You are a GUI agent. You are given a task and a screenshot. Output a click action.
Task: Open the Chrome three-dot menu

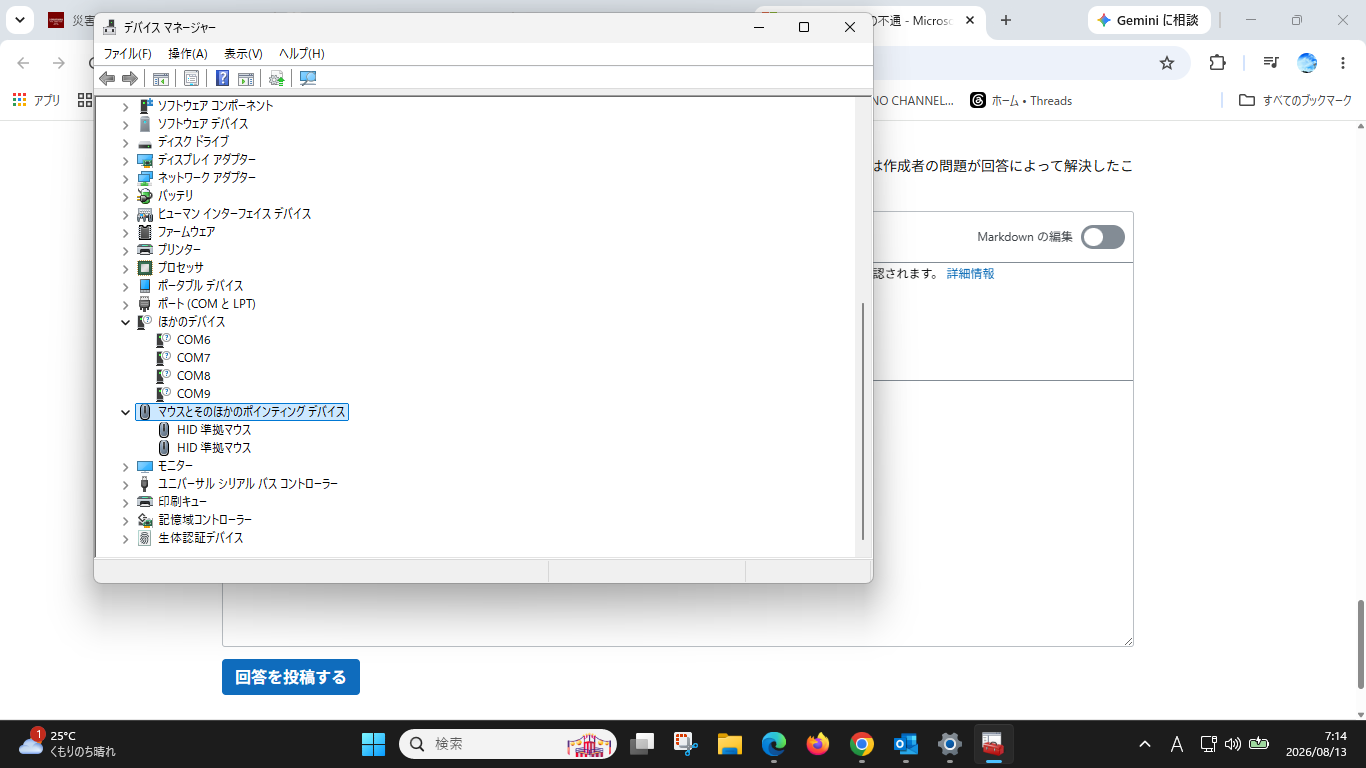1343,63
